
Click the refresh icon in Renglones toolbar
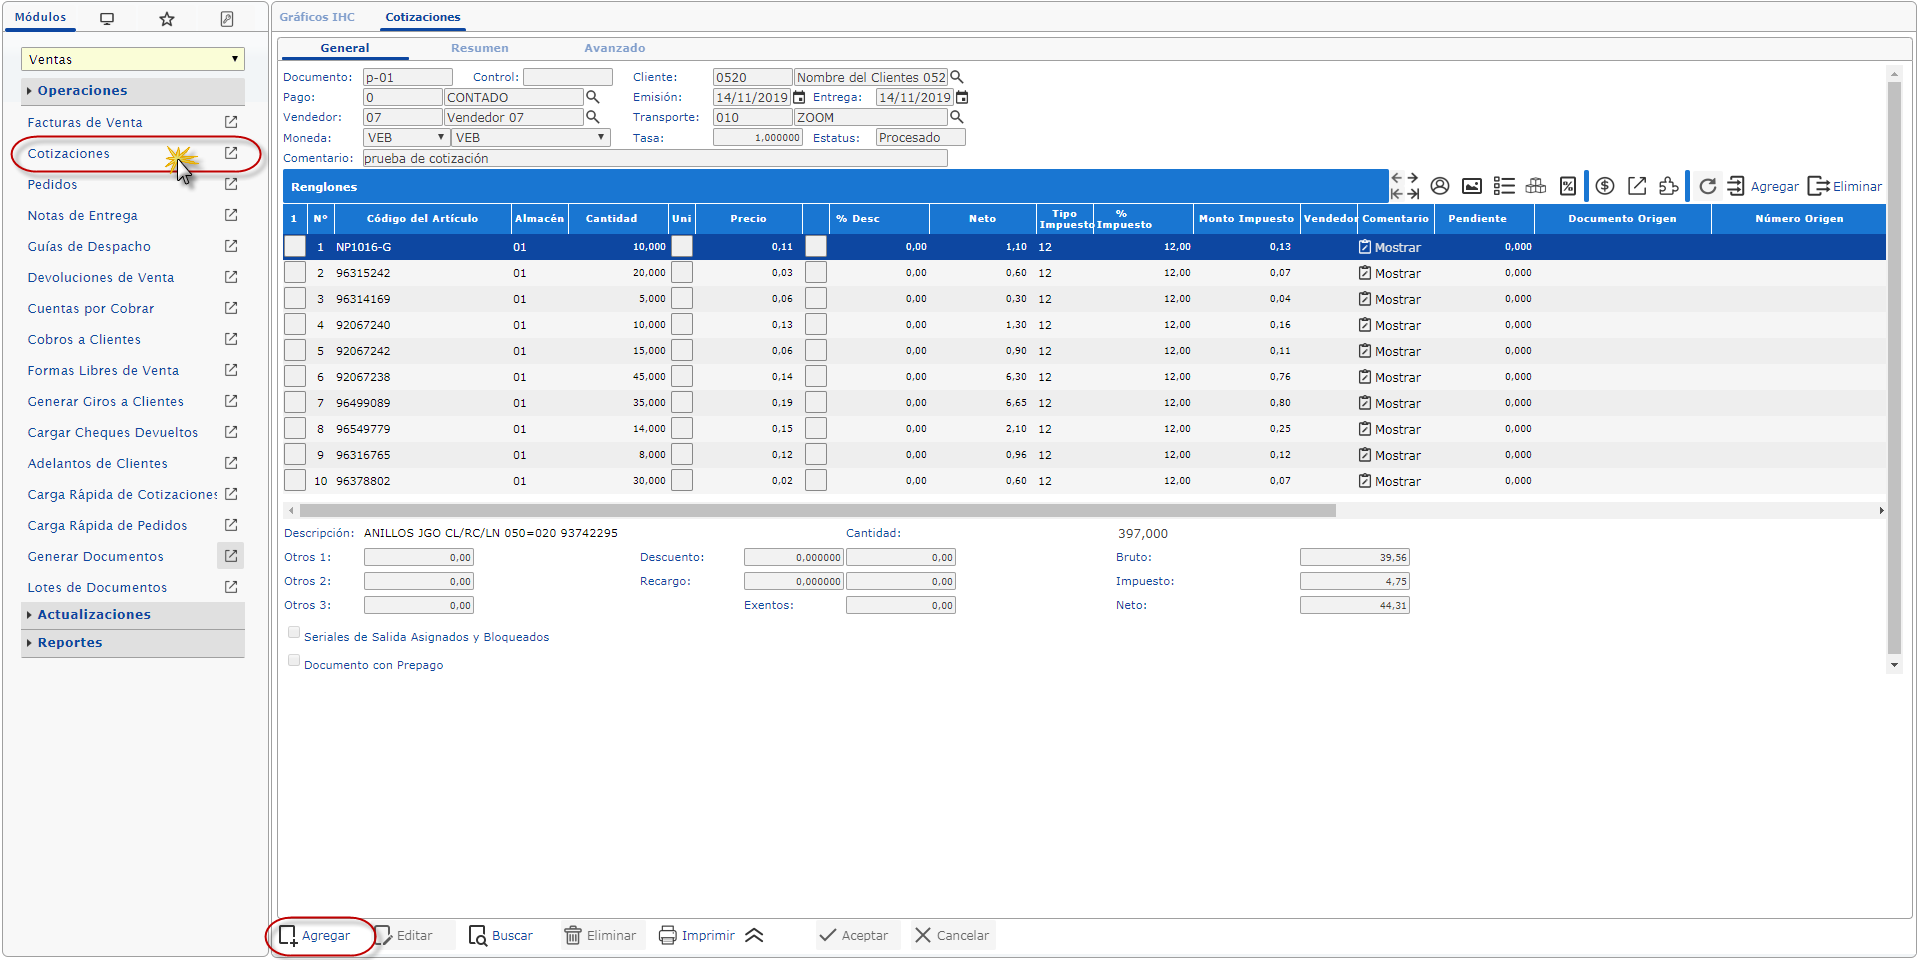tap(1707, 186)
